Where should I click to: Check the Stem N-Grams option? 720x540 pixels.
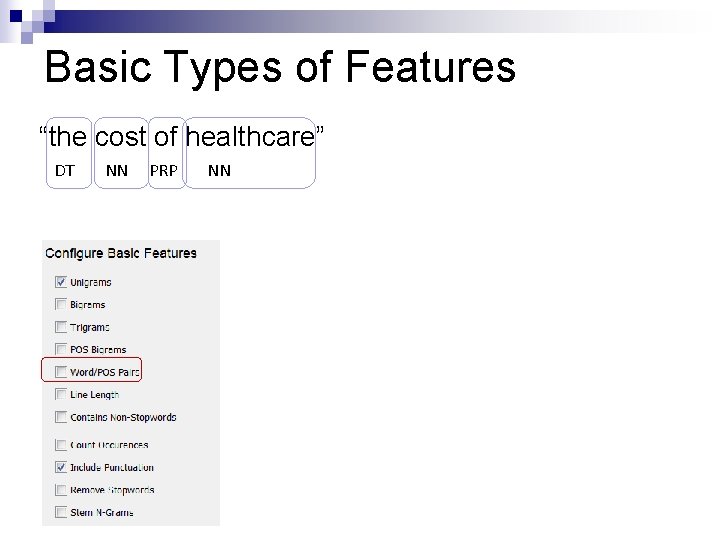click(61, 512)
